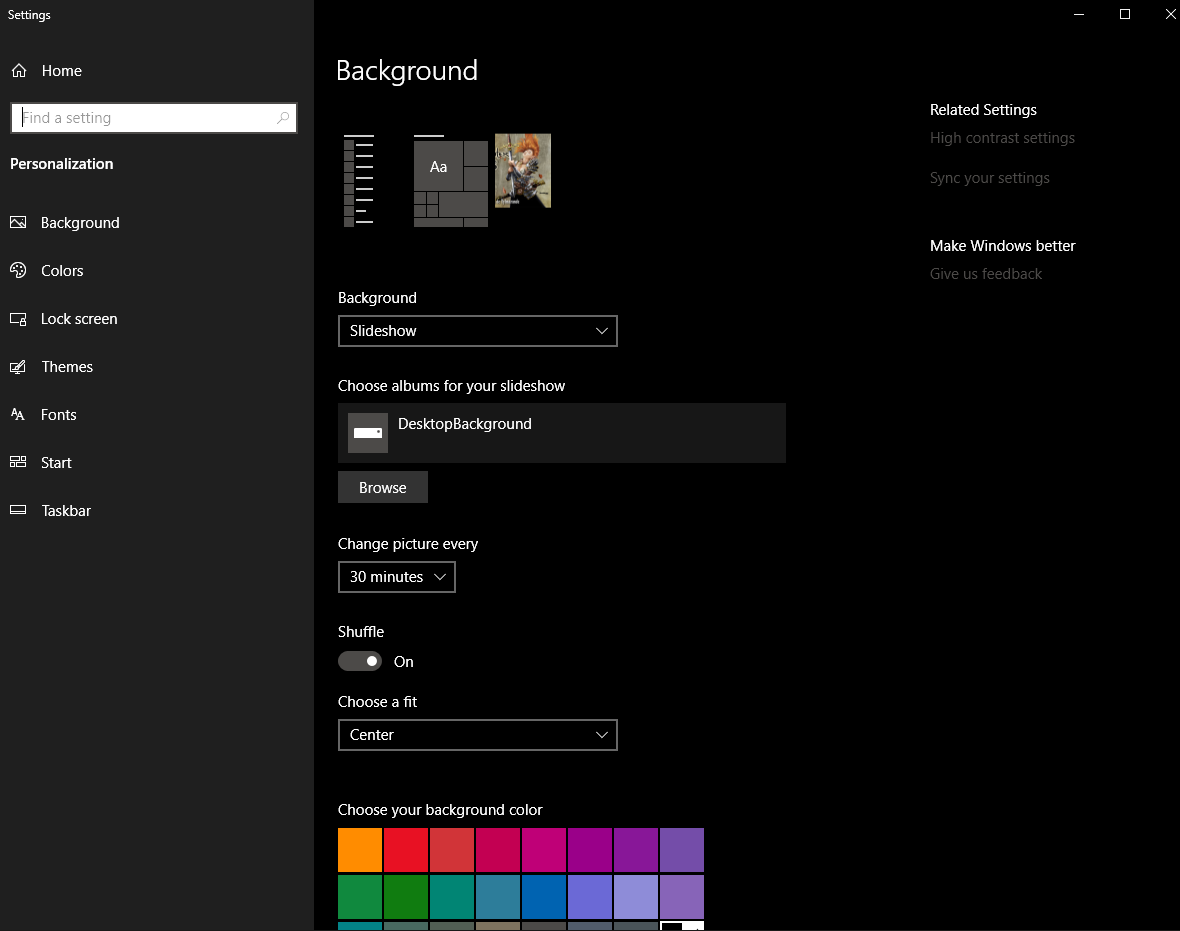Minimize the Settings window
Image resolution: width=1180 pixels, height=931 pixels.
1078,14
